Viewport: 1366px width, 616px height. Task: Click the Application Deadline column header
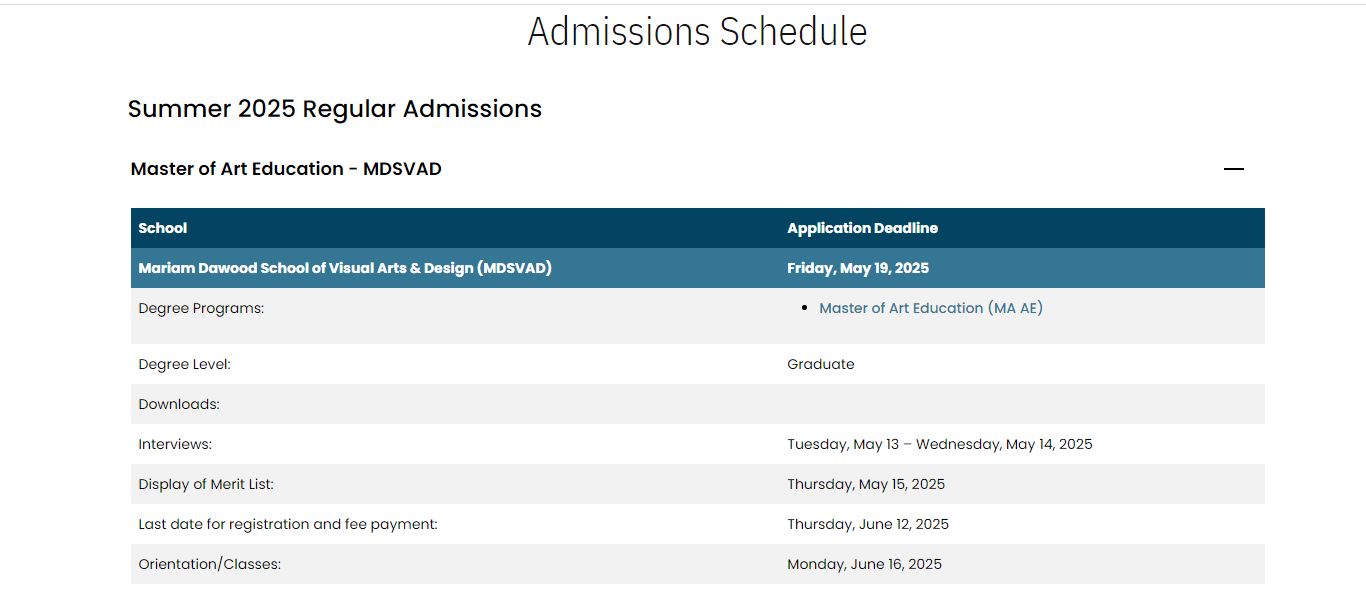862,228
